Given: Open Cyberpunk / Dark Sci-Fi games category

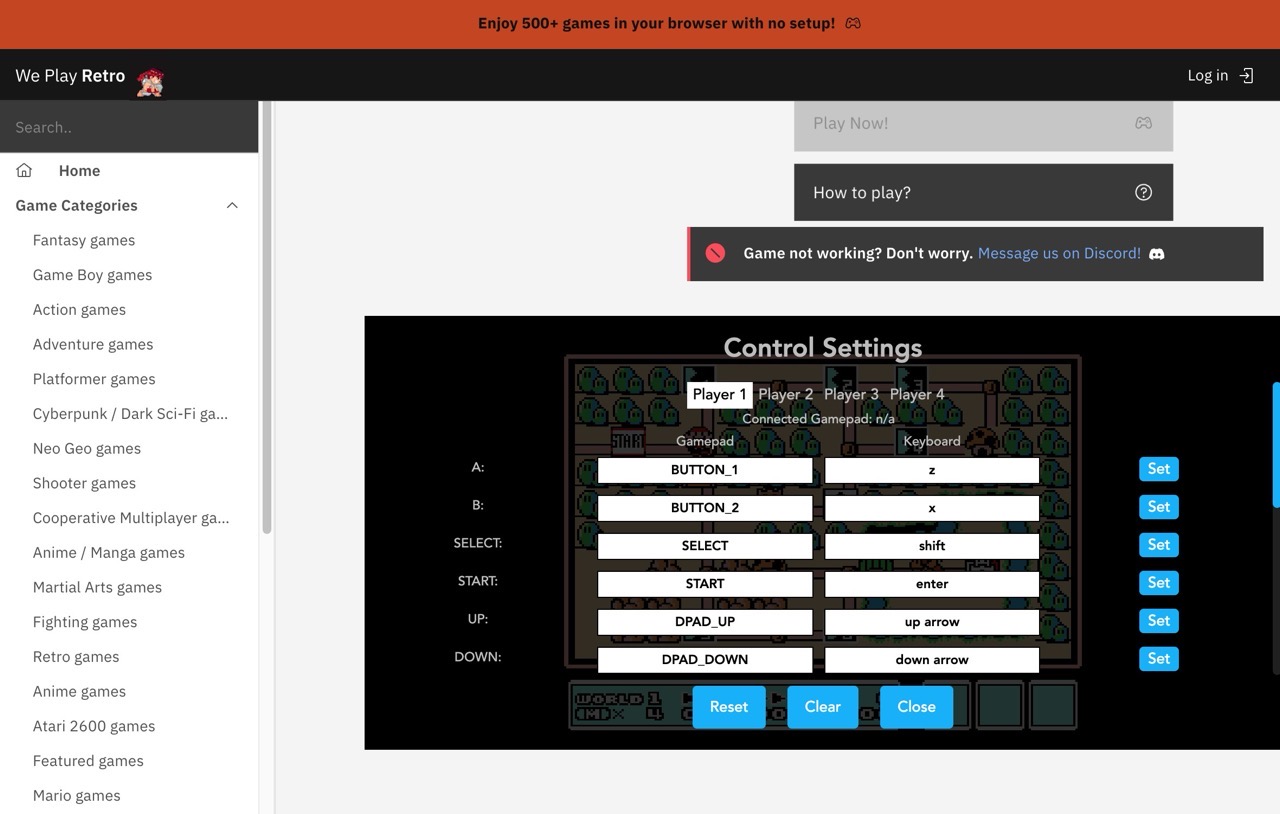Looking at the screenshot, I should 130,414.
